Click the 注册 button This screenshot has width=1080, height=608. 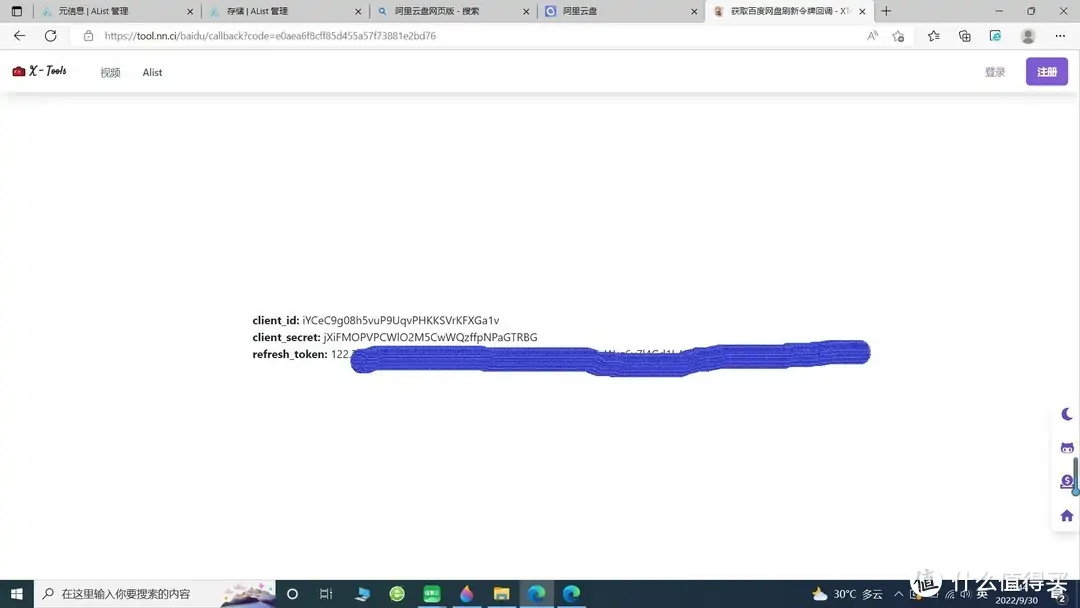[1046, 71]
